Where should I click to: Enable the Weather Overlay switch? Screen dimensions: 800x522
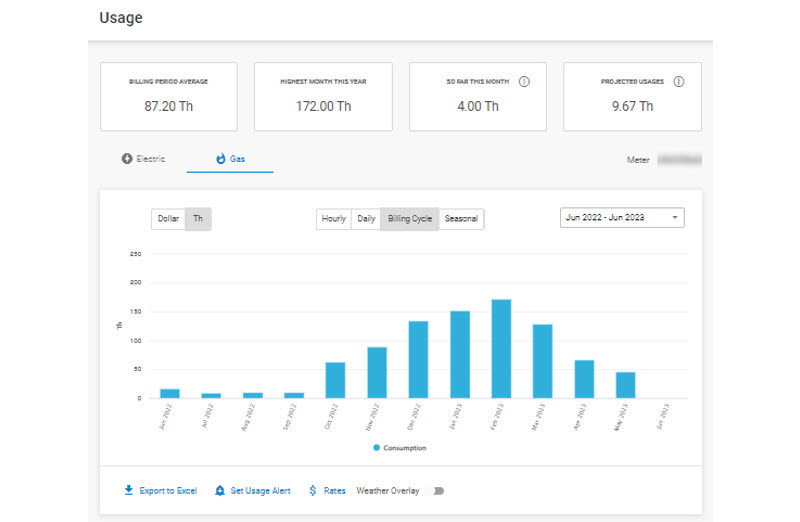[437, 491]
